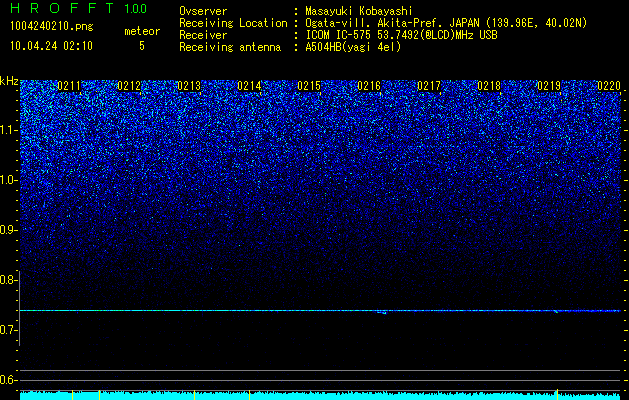This screenshot has width=629, height=400.
Task: Click the 0.7 frequency axis label
Action: pyautogui.click(x=8, y=330)
